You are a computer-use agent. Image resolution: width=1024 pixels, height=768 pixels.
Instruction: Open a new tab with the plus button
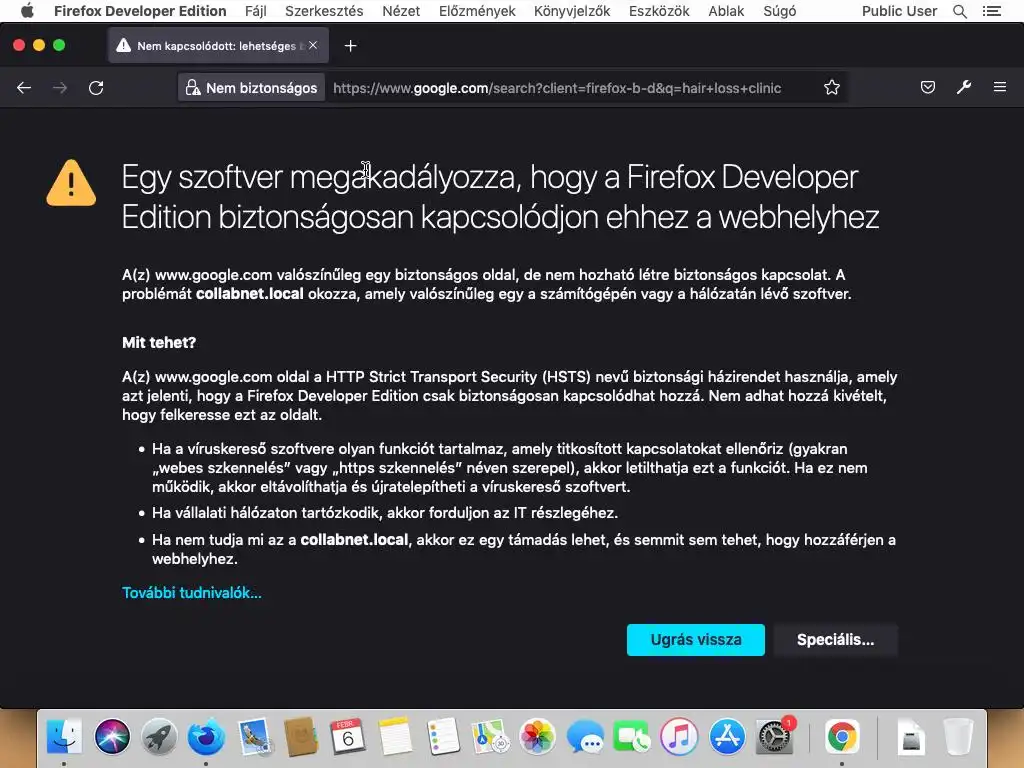click(x=351, y=46)
